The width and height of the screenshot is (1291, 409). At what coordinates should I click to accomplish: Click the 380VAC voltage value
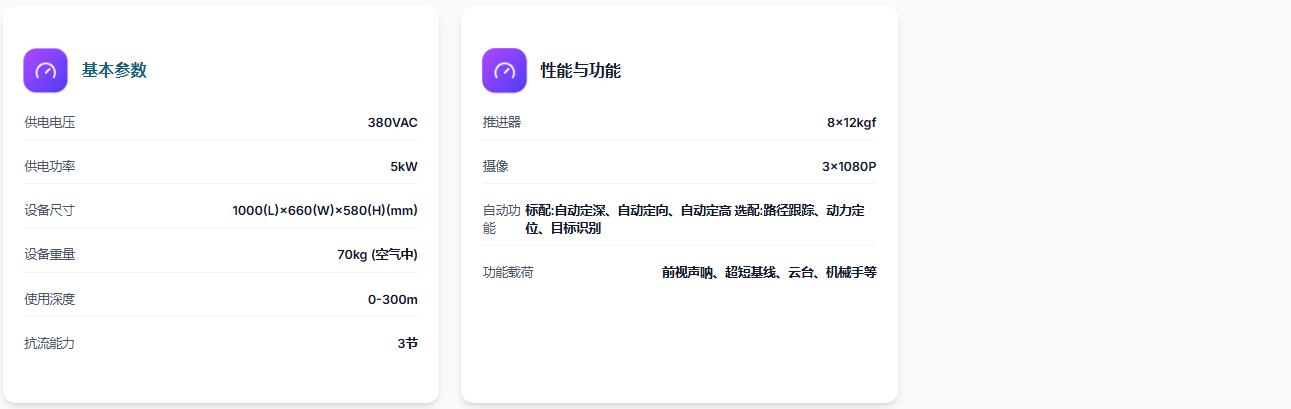[392, 122]
